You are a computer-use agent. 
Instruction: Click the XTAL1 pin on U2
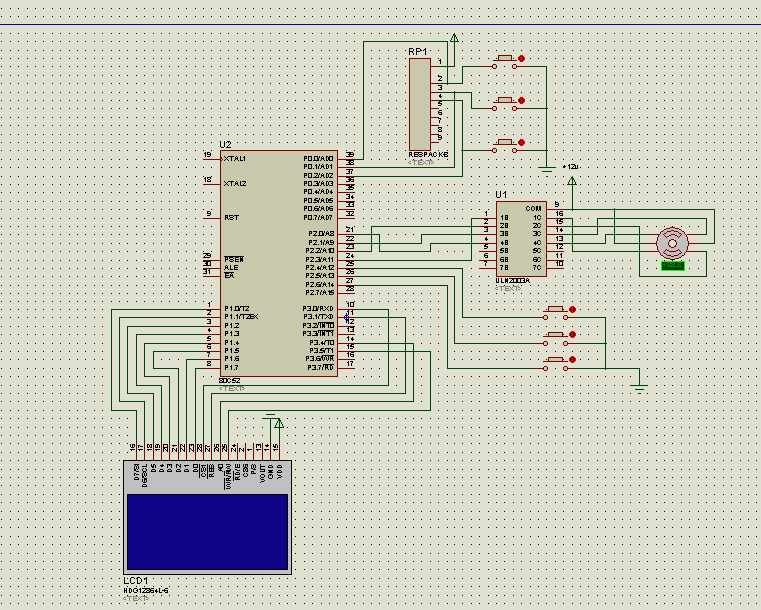213,158
